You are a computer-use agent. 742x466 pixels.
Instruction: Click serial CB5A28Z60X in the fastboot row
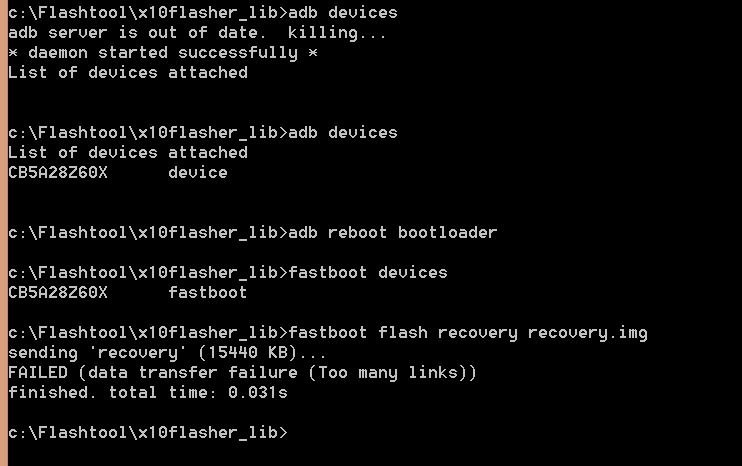(58, 292)
